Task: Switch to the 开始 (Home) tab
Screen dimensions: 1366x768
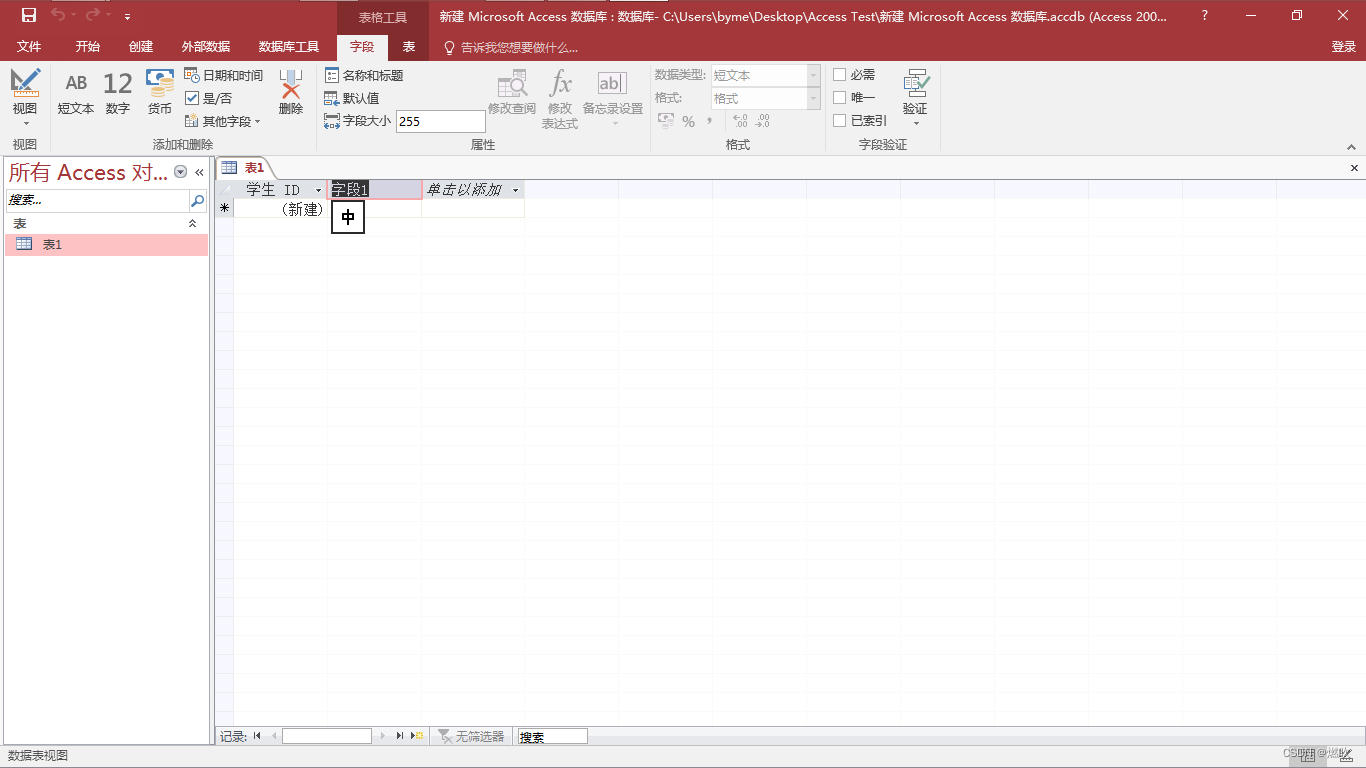Action: click(88, 47)
